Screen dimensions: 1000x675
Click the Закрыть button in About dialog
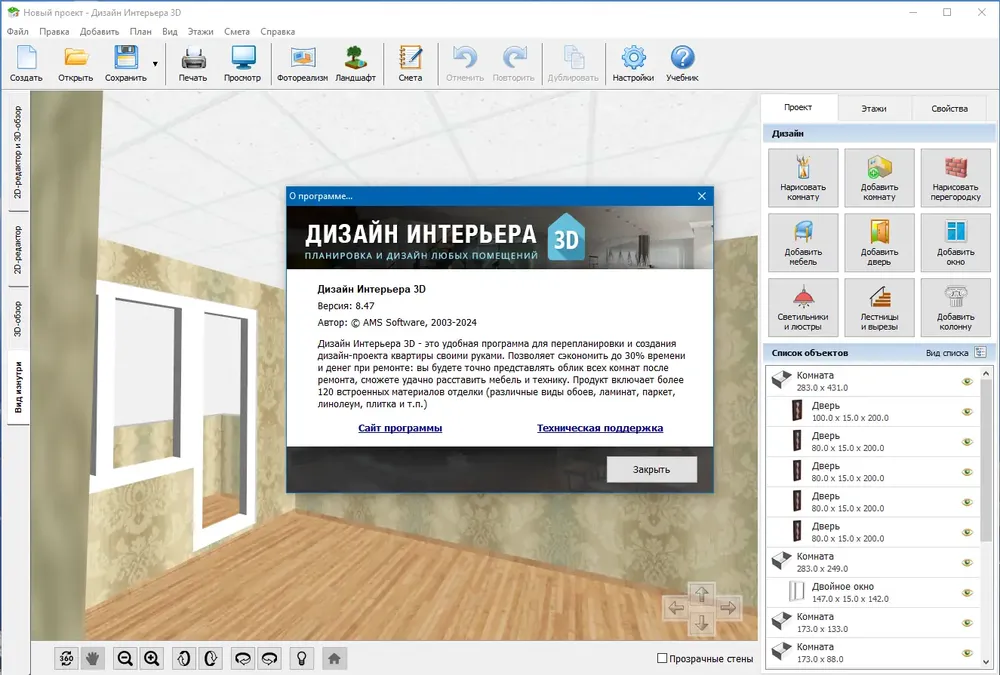pyautogui.click(x=651, y=470)
